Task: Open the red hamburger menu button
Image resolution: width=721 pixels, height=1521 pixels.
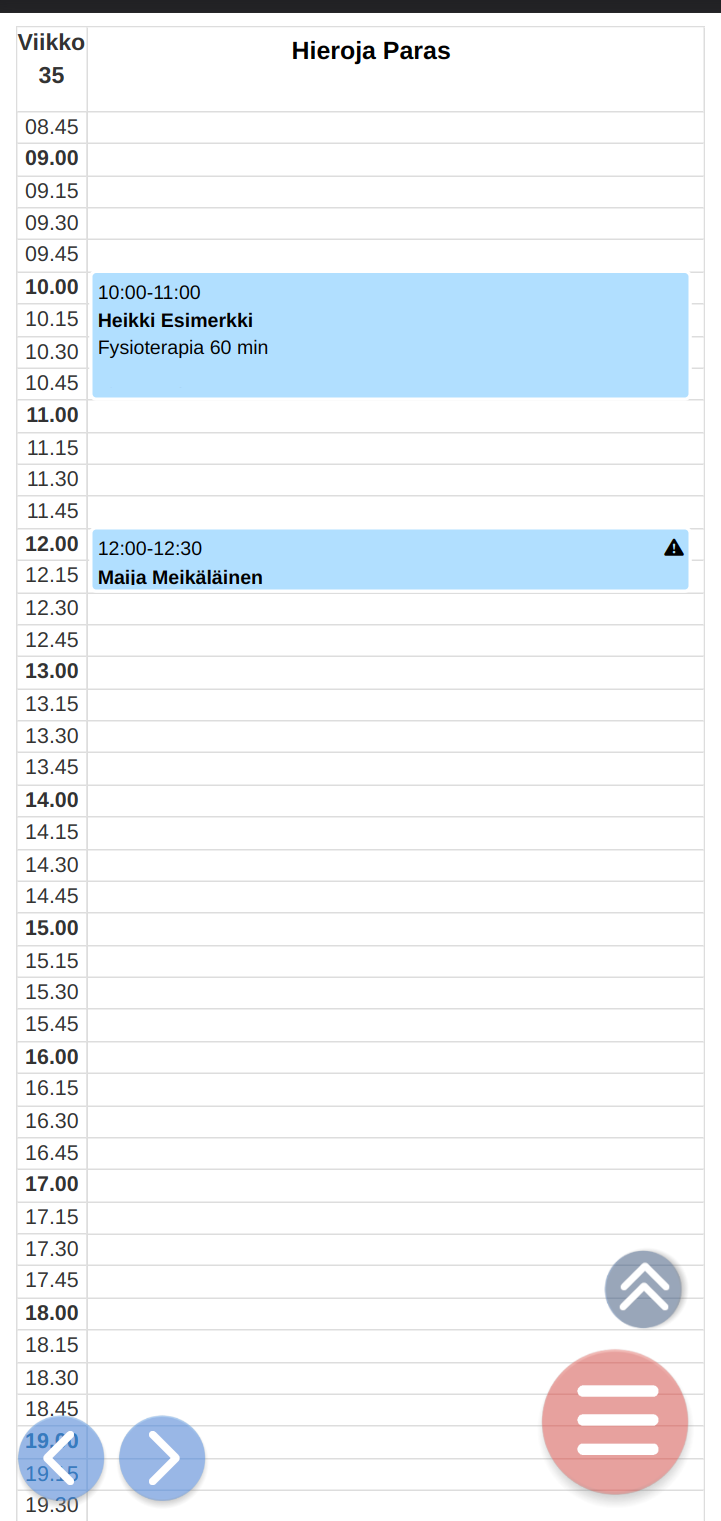Action: [x=615, y=1421]
